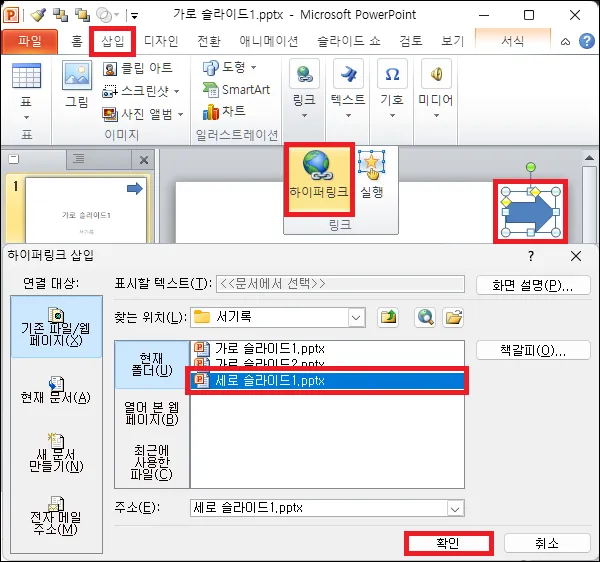Minimize the ribbon with caret icon
600x562 pixels.
click(x=566, y=42)
